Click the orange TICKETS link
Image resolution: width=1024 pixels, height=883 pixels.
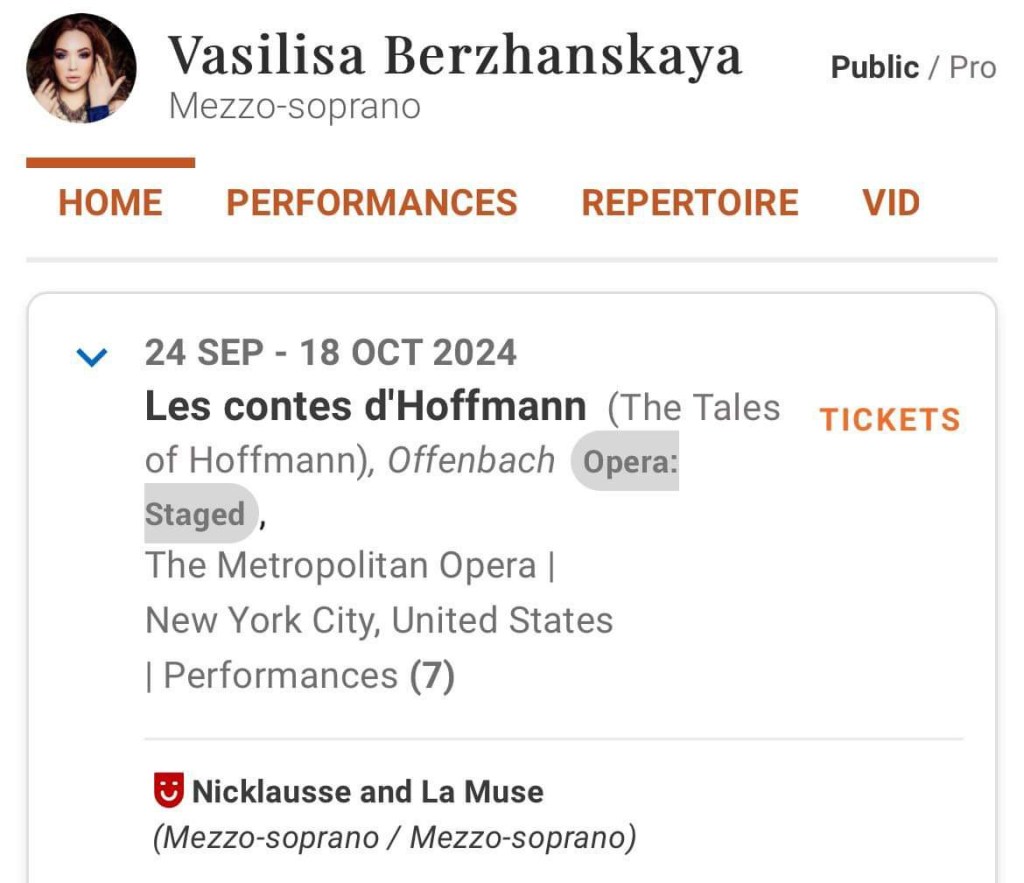click(x=889, y=420)
